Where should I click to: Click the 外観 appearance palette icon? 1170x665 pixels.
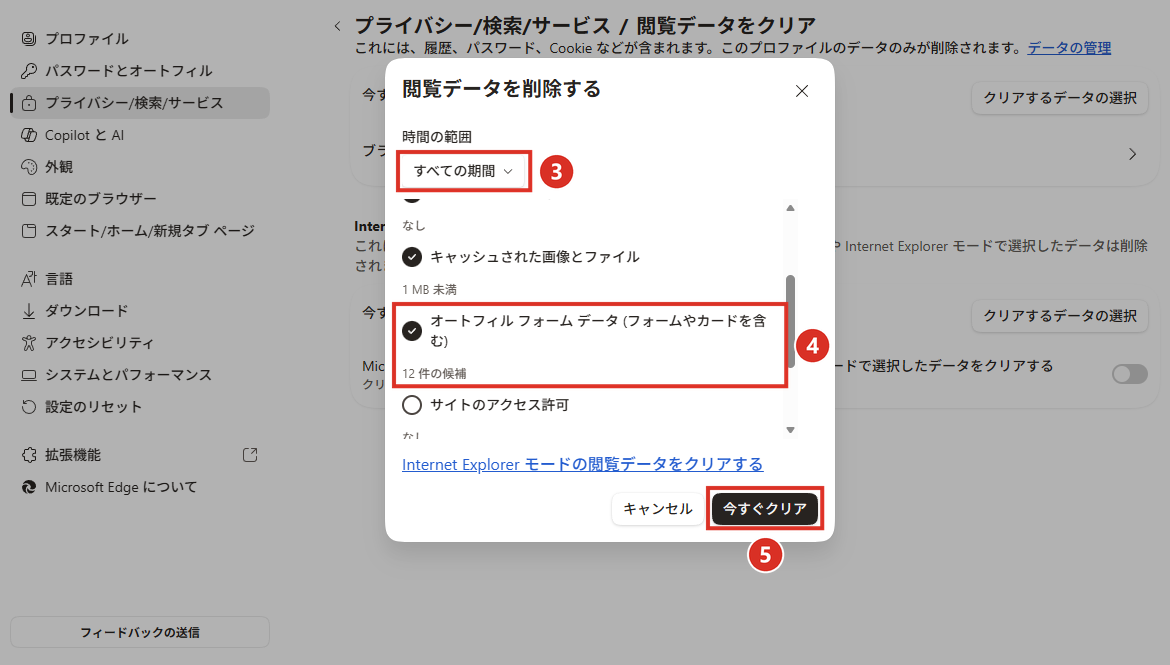click(28, 166)
